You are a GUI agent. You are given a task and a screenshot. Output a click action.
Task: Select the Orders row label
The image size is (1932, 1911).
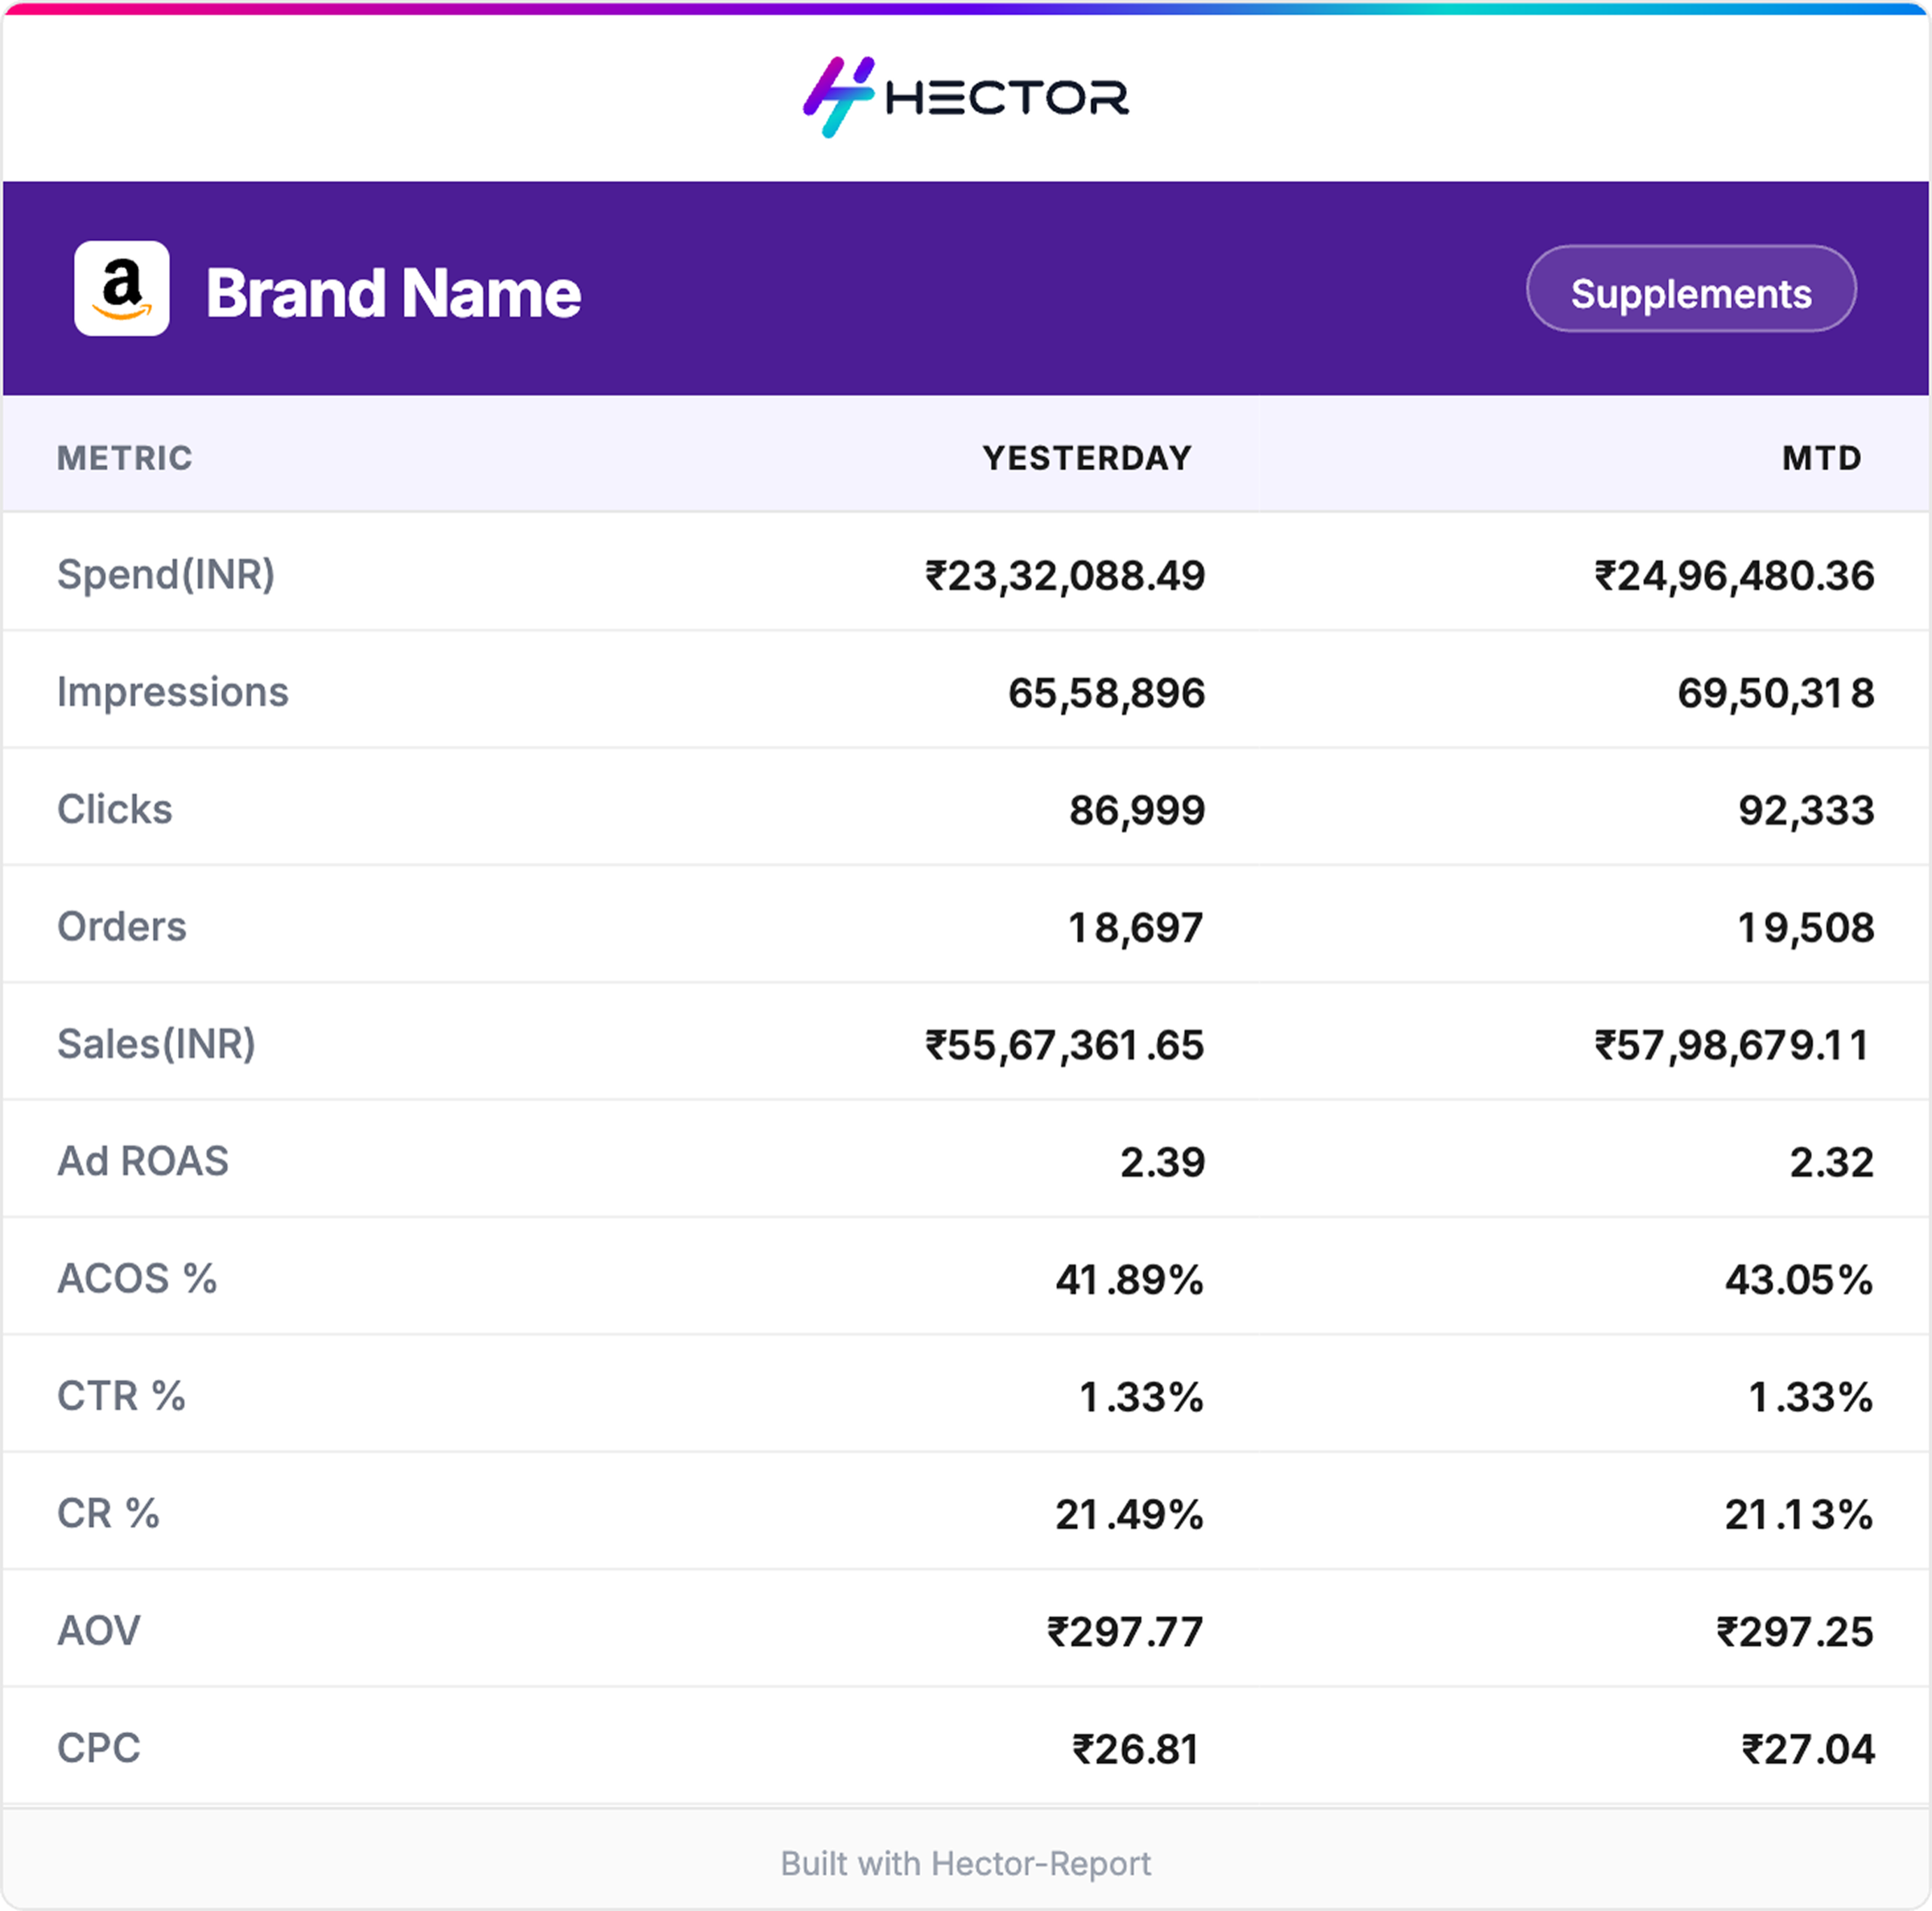click(x=122, y=927)
